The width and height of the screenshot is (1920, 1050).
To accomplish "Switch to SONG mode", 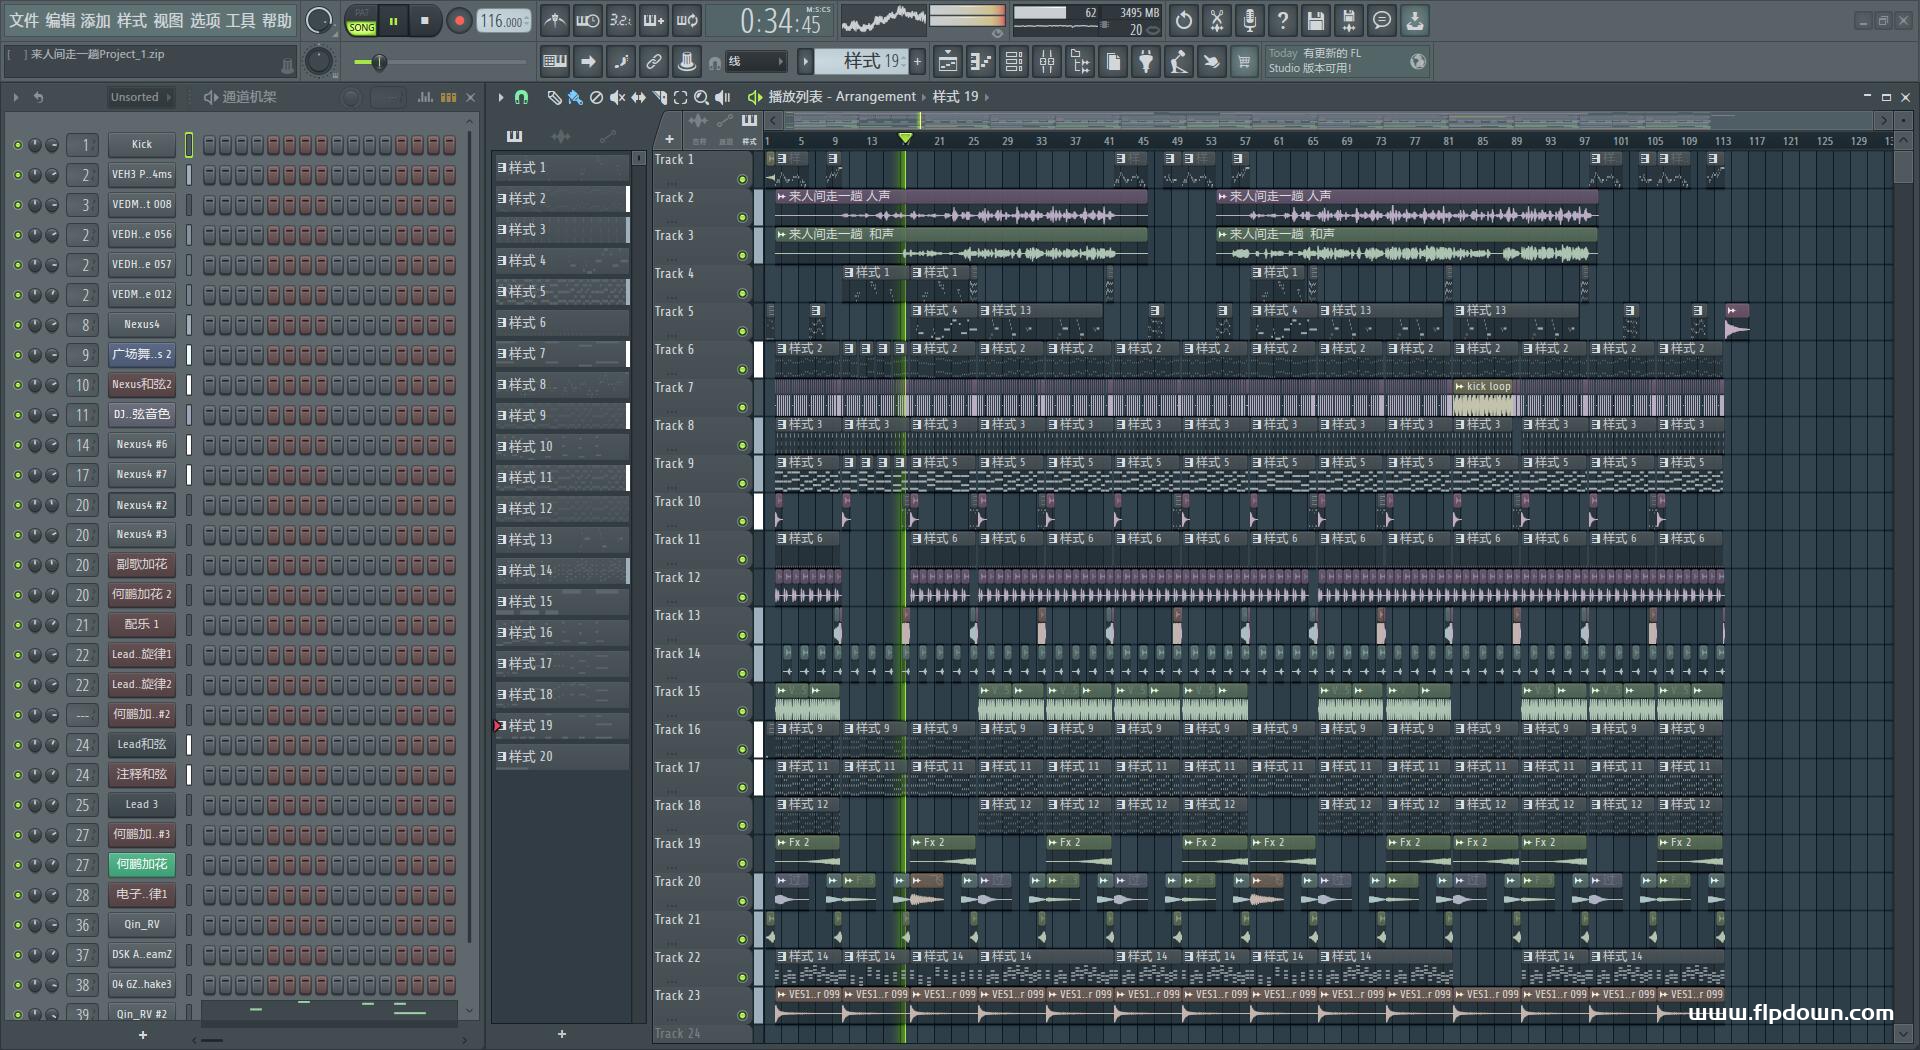I will (361, 28).
